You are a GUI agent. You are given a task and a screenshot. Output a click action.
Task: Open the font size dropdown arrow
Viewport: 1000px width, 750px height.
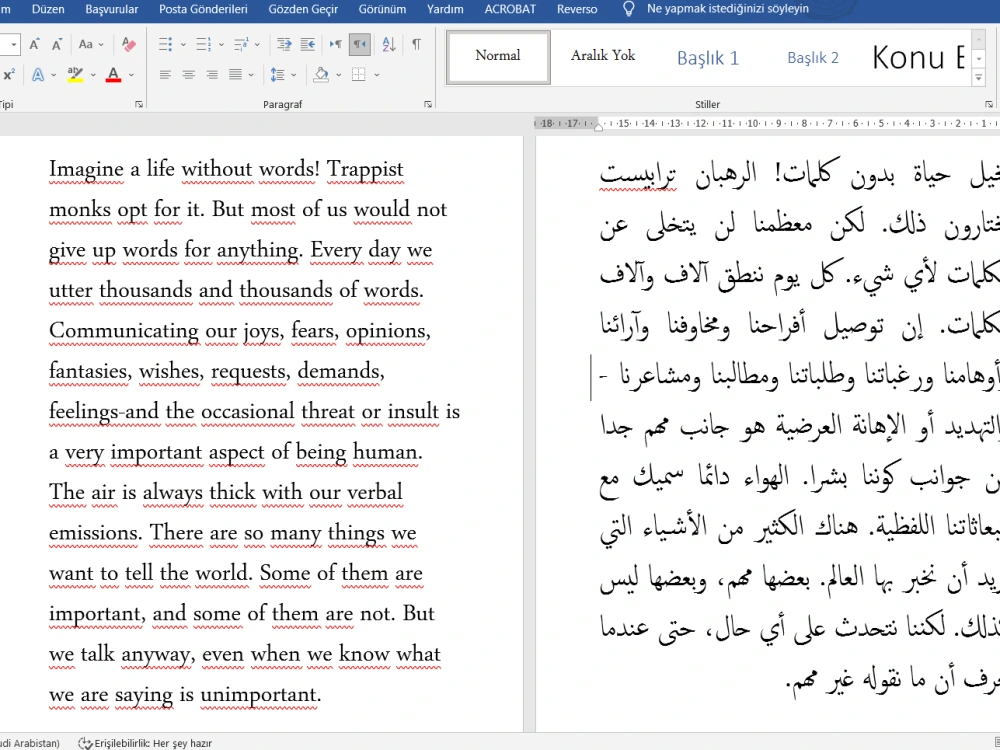pyautogui.click(x=14, y=45)
